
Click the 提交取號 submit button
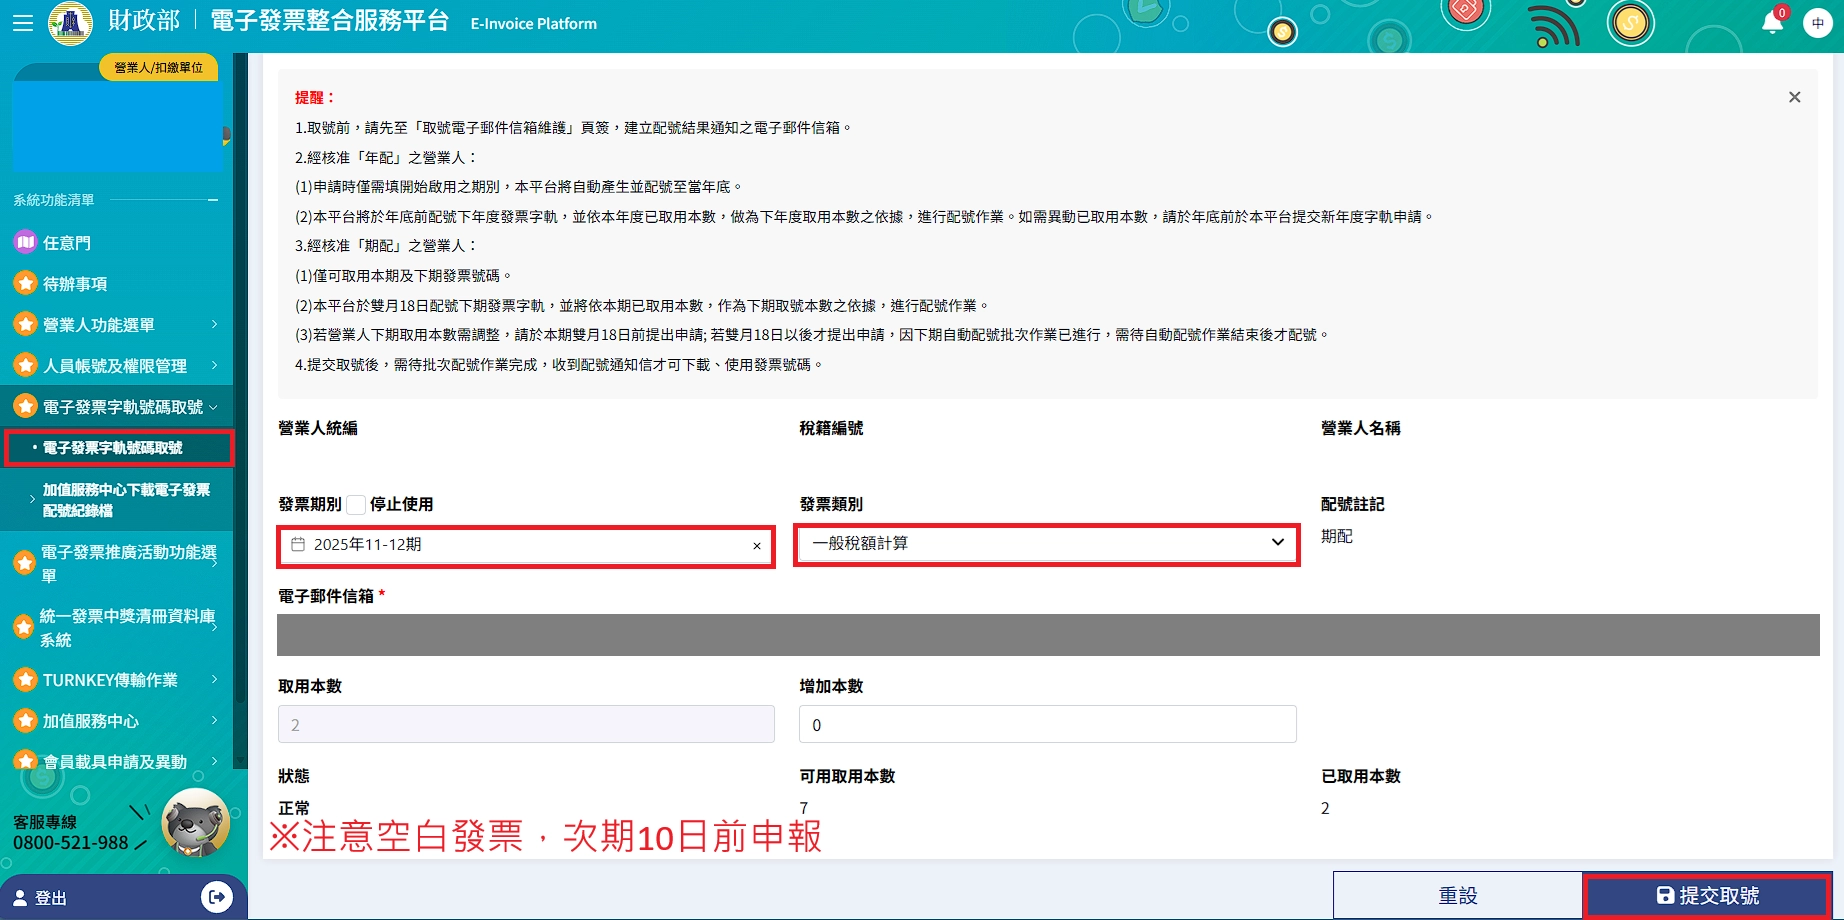point(1707,895)
